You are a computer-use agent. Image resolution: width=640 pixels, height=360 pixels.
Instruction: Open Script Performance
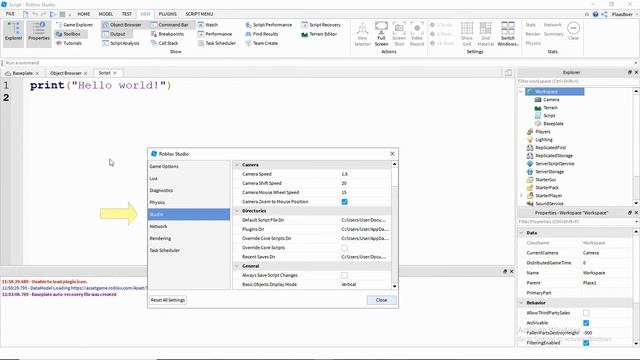(269, 25)
